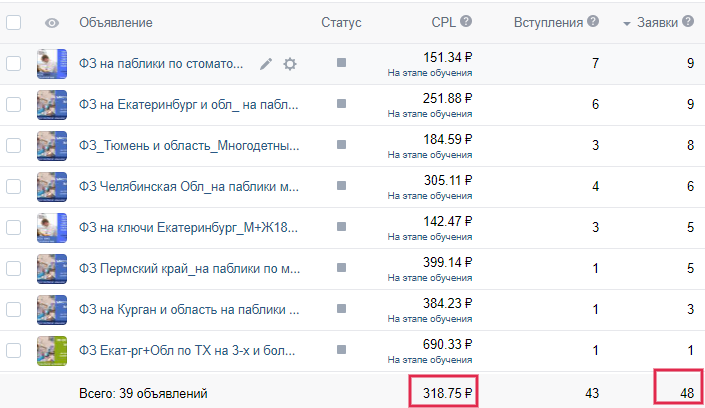Select the CPL value 305.11 ₽
The width and height of the screenshot is (705, 408).
(x=448, y=180)
